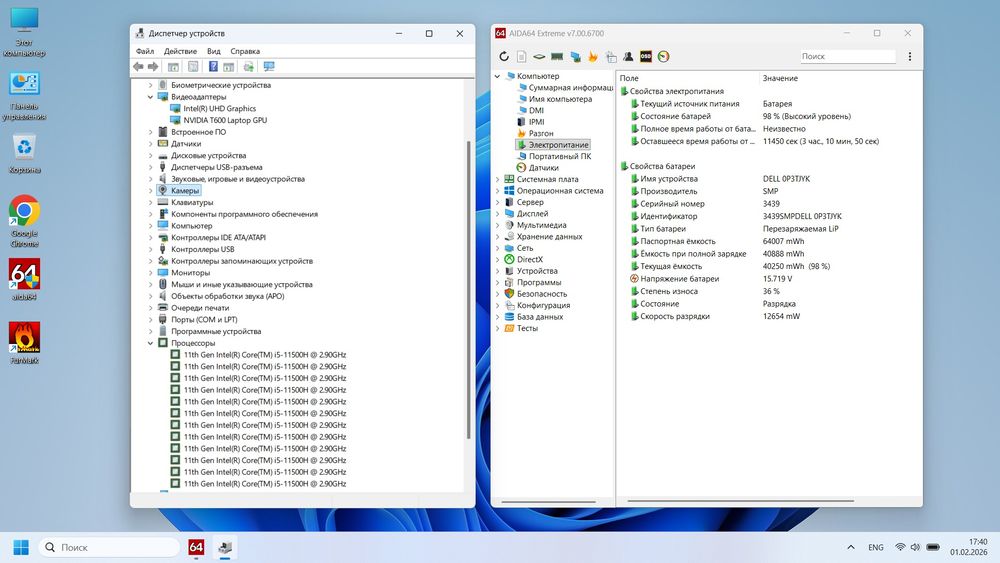The height and width of the screenshot is (563, 1000).
Task: Click the Степень износа row in AIDA64
Action: [x=770, y=291]
